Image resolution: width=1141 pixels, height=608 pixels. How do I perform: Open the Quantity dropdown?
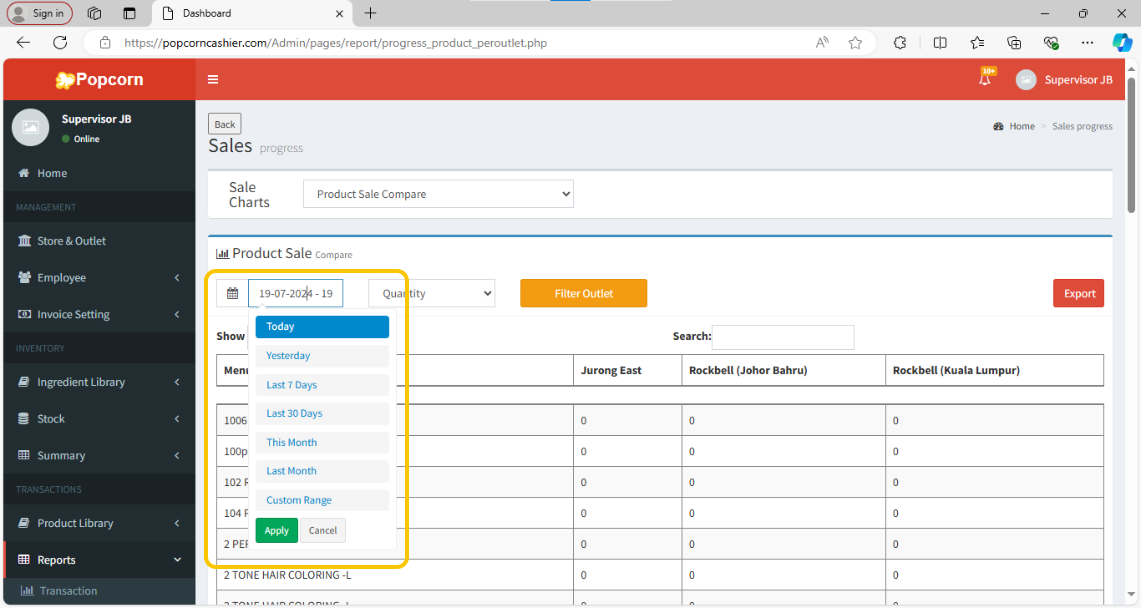(432, 293)
